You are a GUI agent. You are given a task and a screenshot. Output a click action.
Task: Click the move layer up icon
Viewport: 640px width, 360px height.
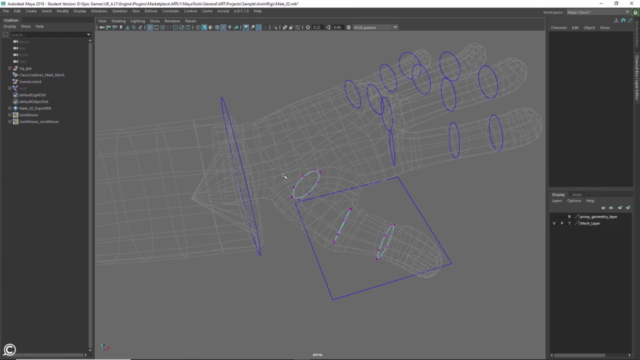pos(603,208)
